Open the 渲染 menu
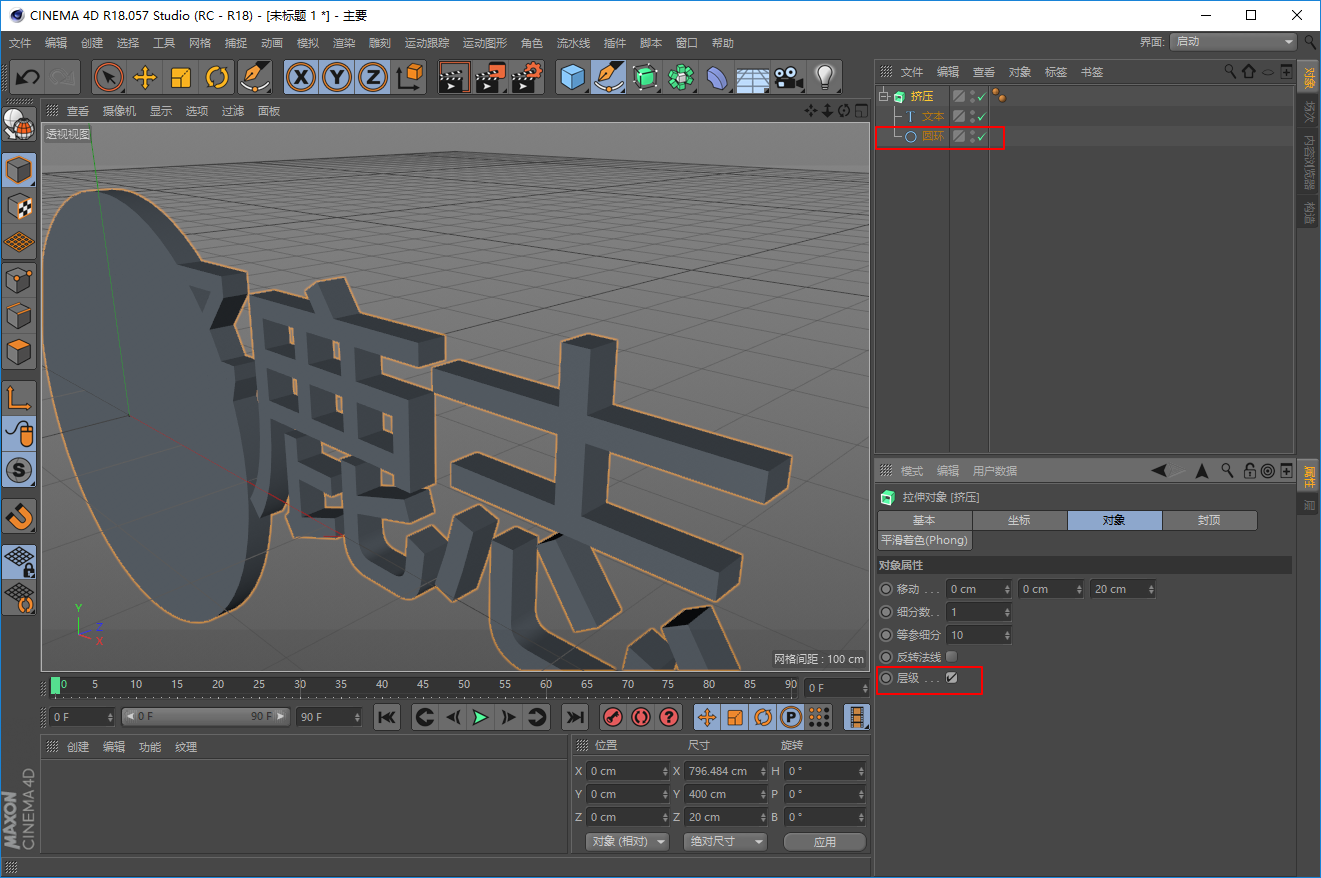1321x878 pixels. pos(344,43)
